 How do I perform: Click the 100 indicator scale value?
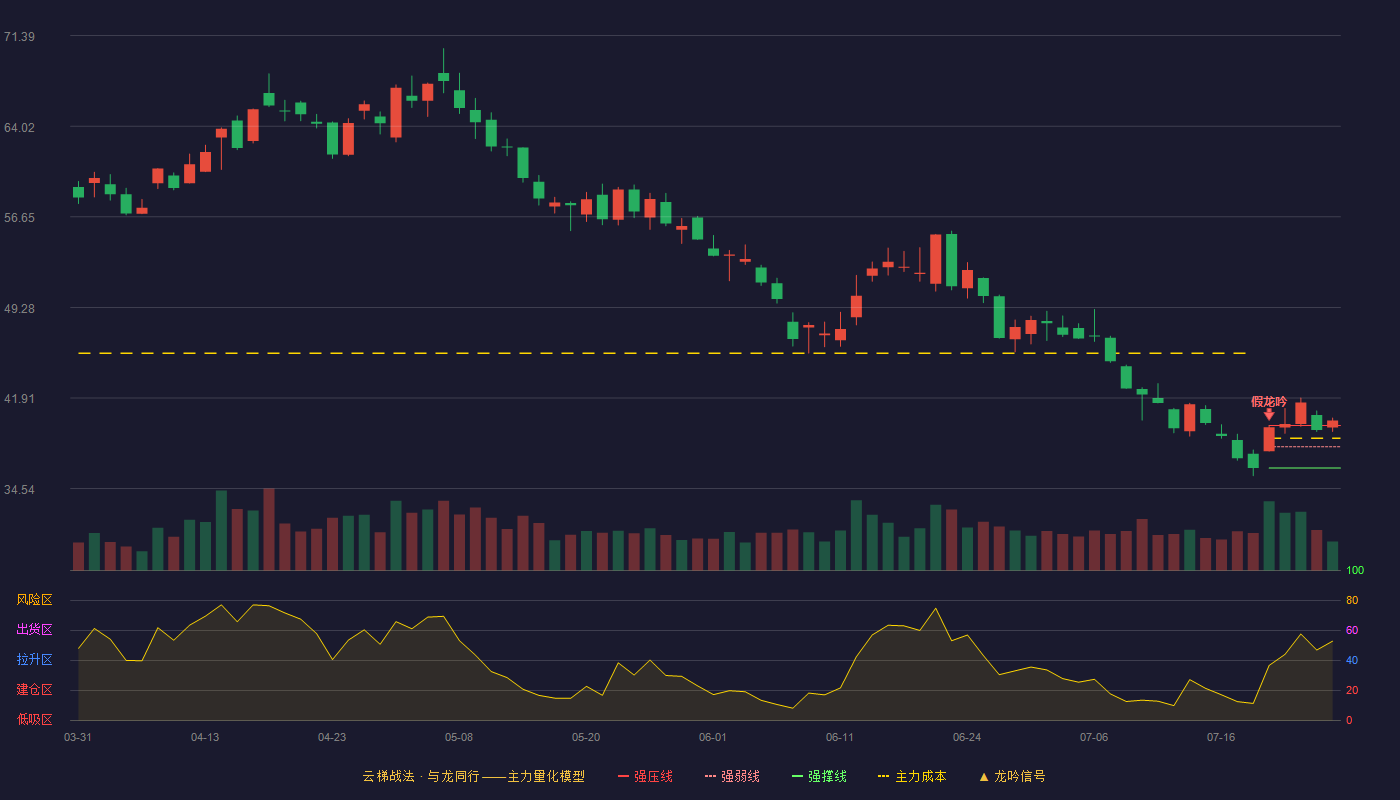pos(1355,570)
